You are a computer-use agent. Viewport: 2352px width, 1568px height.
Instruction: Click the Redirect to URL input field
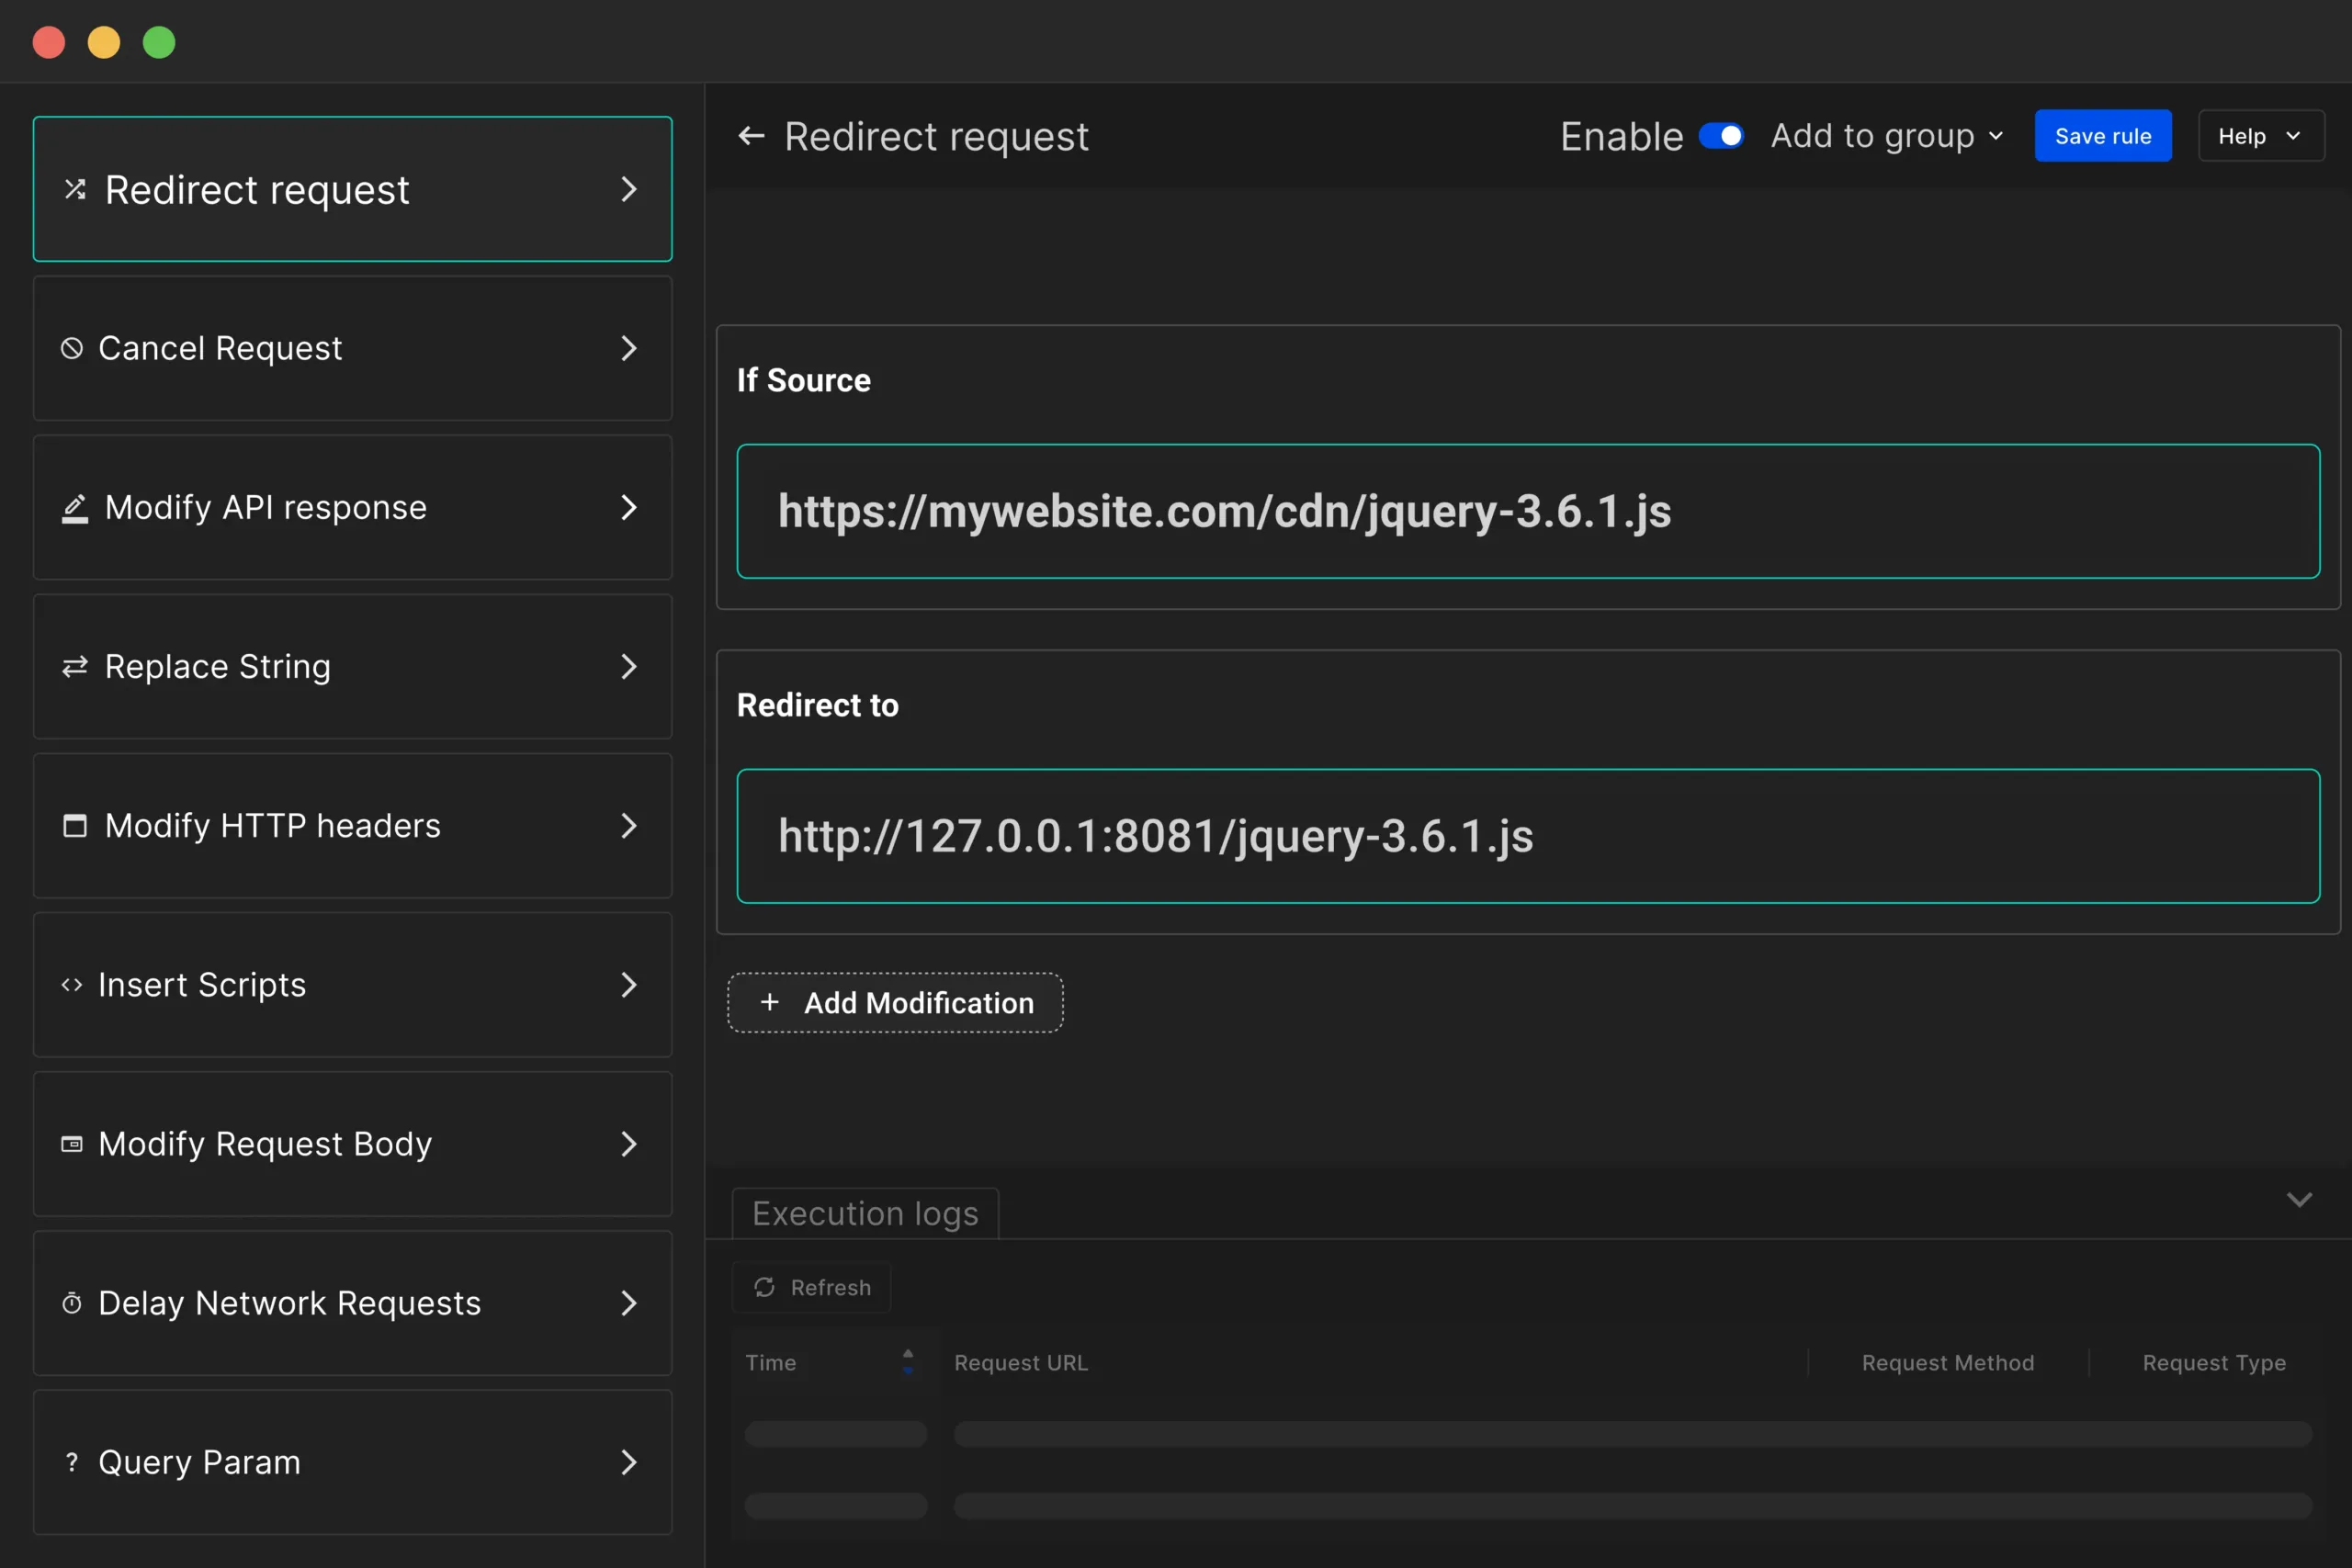tap(1528, 836)
